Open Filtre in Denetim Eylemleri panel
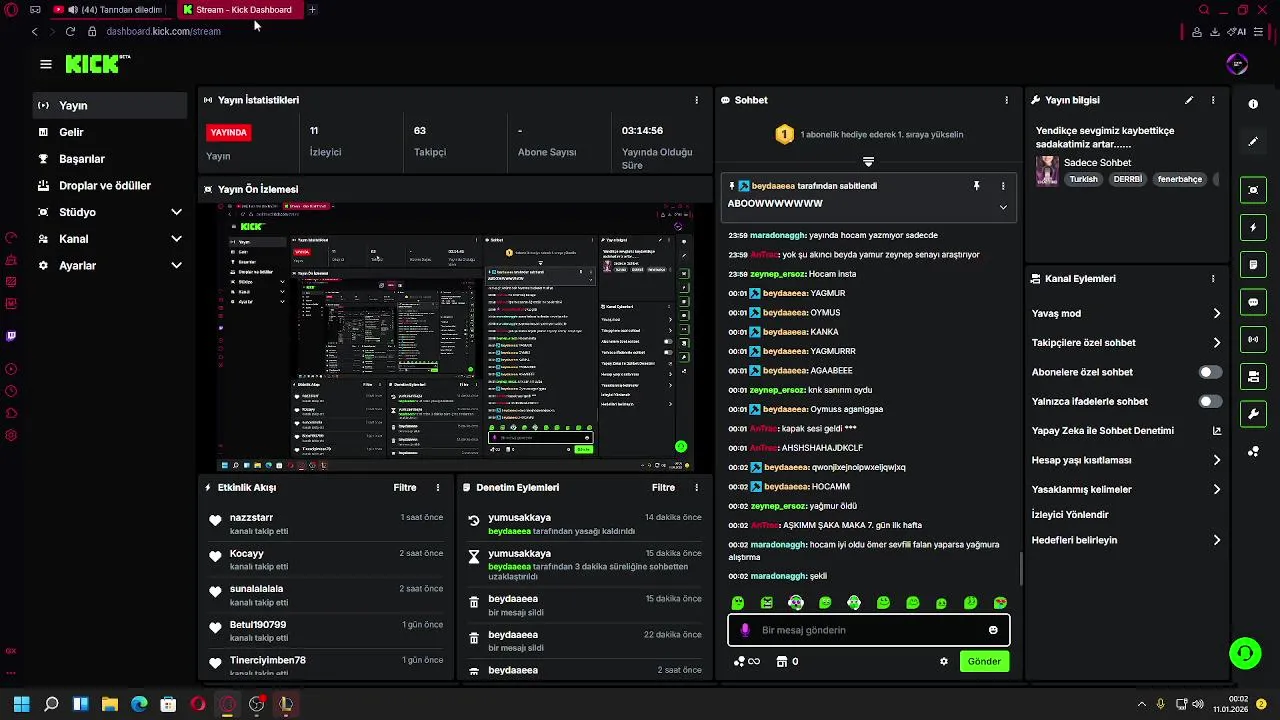 [x=663, y=488]
